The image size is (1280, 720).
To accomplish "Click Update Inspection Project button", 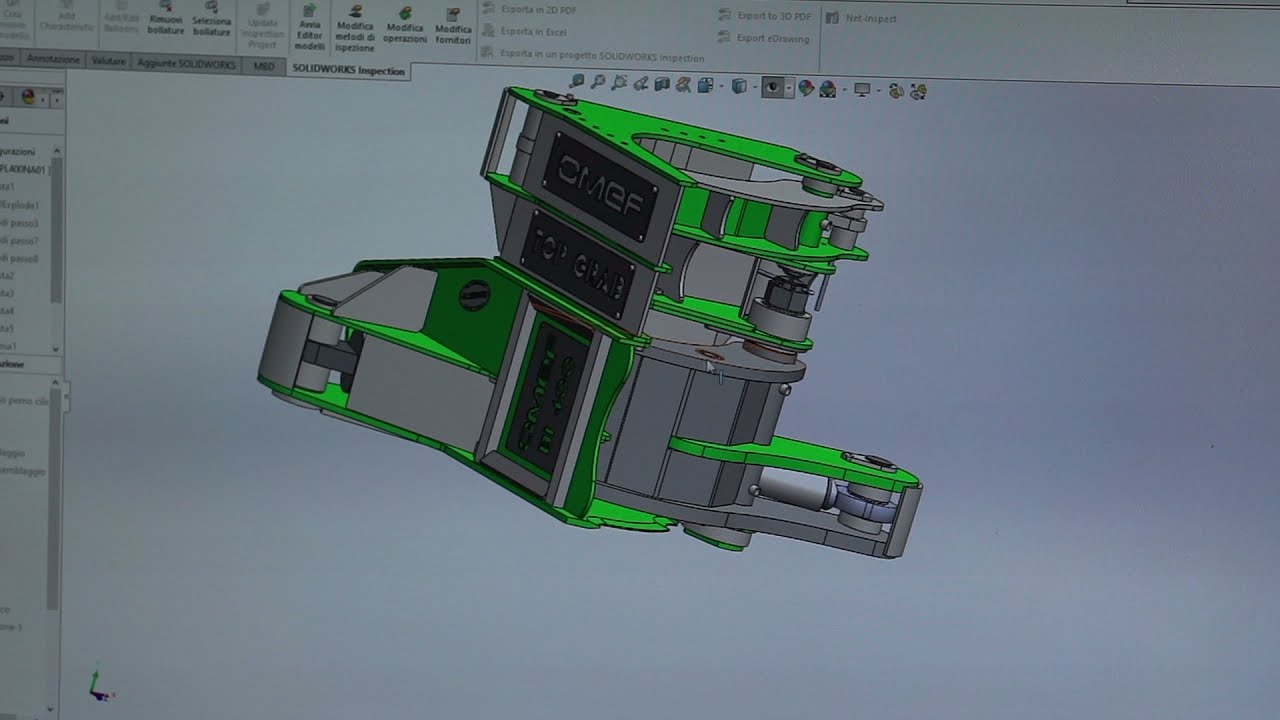I will [263, 25].
